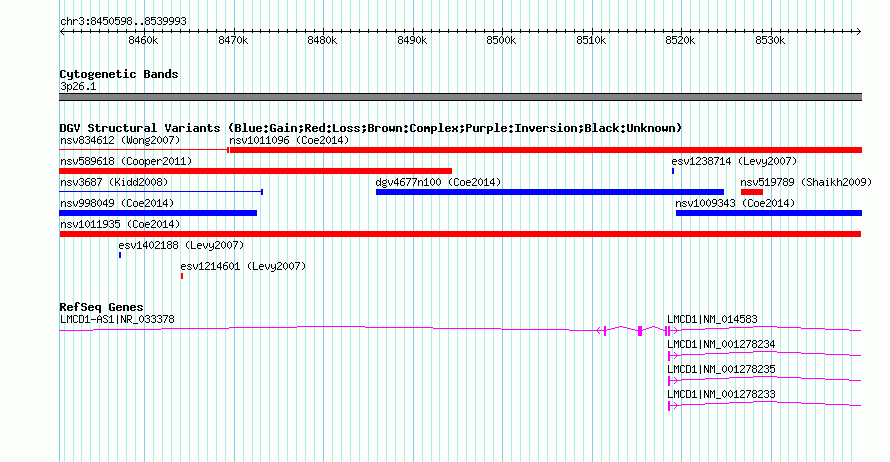
Task: Click the nsv519789 (Shaikh2009) red bar
Action: (x=752, y=192)
